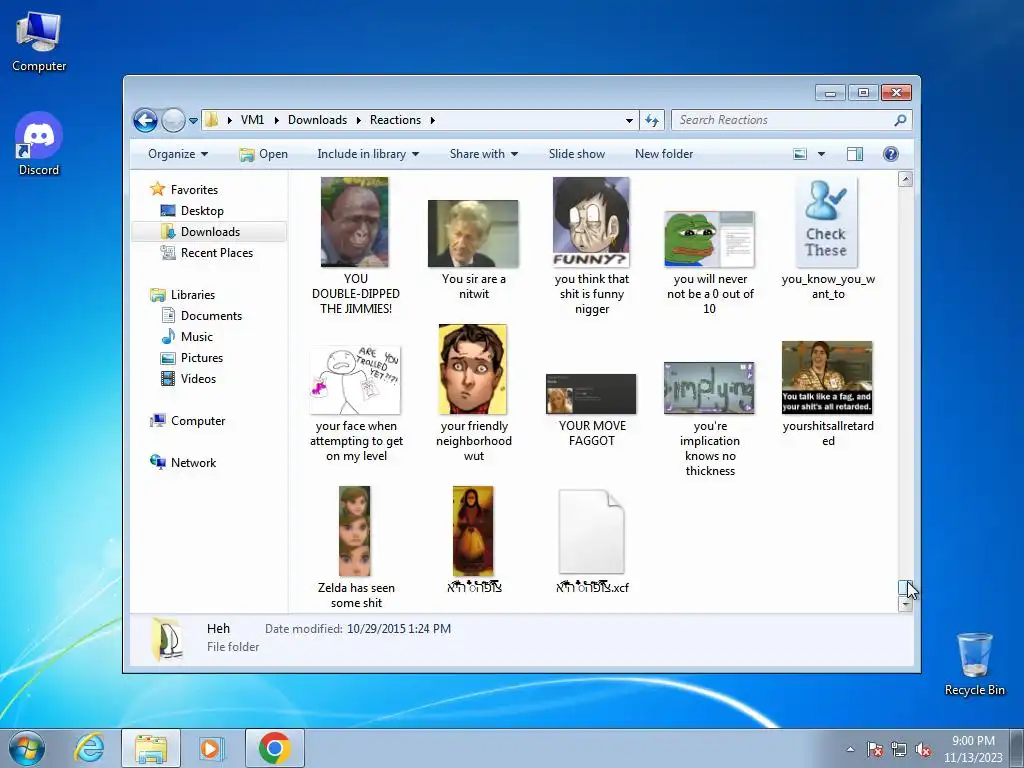Switch to Google Chrome on the taskbar
Screen dimensions: 1024x768
pos(274,748)
